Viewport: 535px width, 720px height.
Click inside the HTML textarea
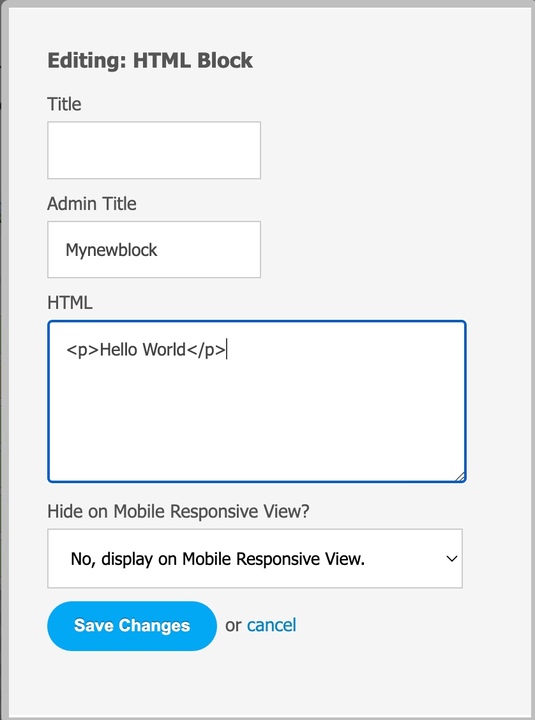tap(257, 402)
